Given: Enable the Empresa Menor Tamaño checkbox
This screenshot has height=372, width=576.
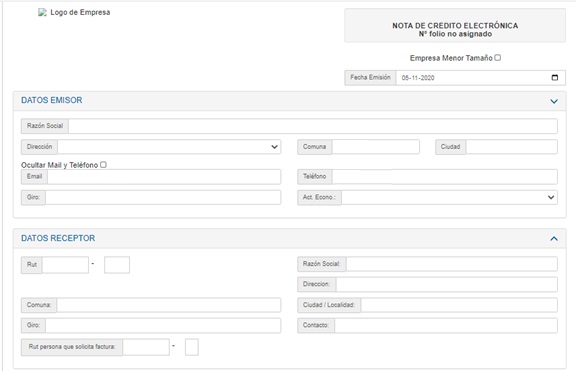Looking at the screenshot, I should 497,58.
